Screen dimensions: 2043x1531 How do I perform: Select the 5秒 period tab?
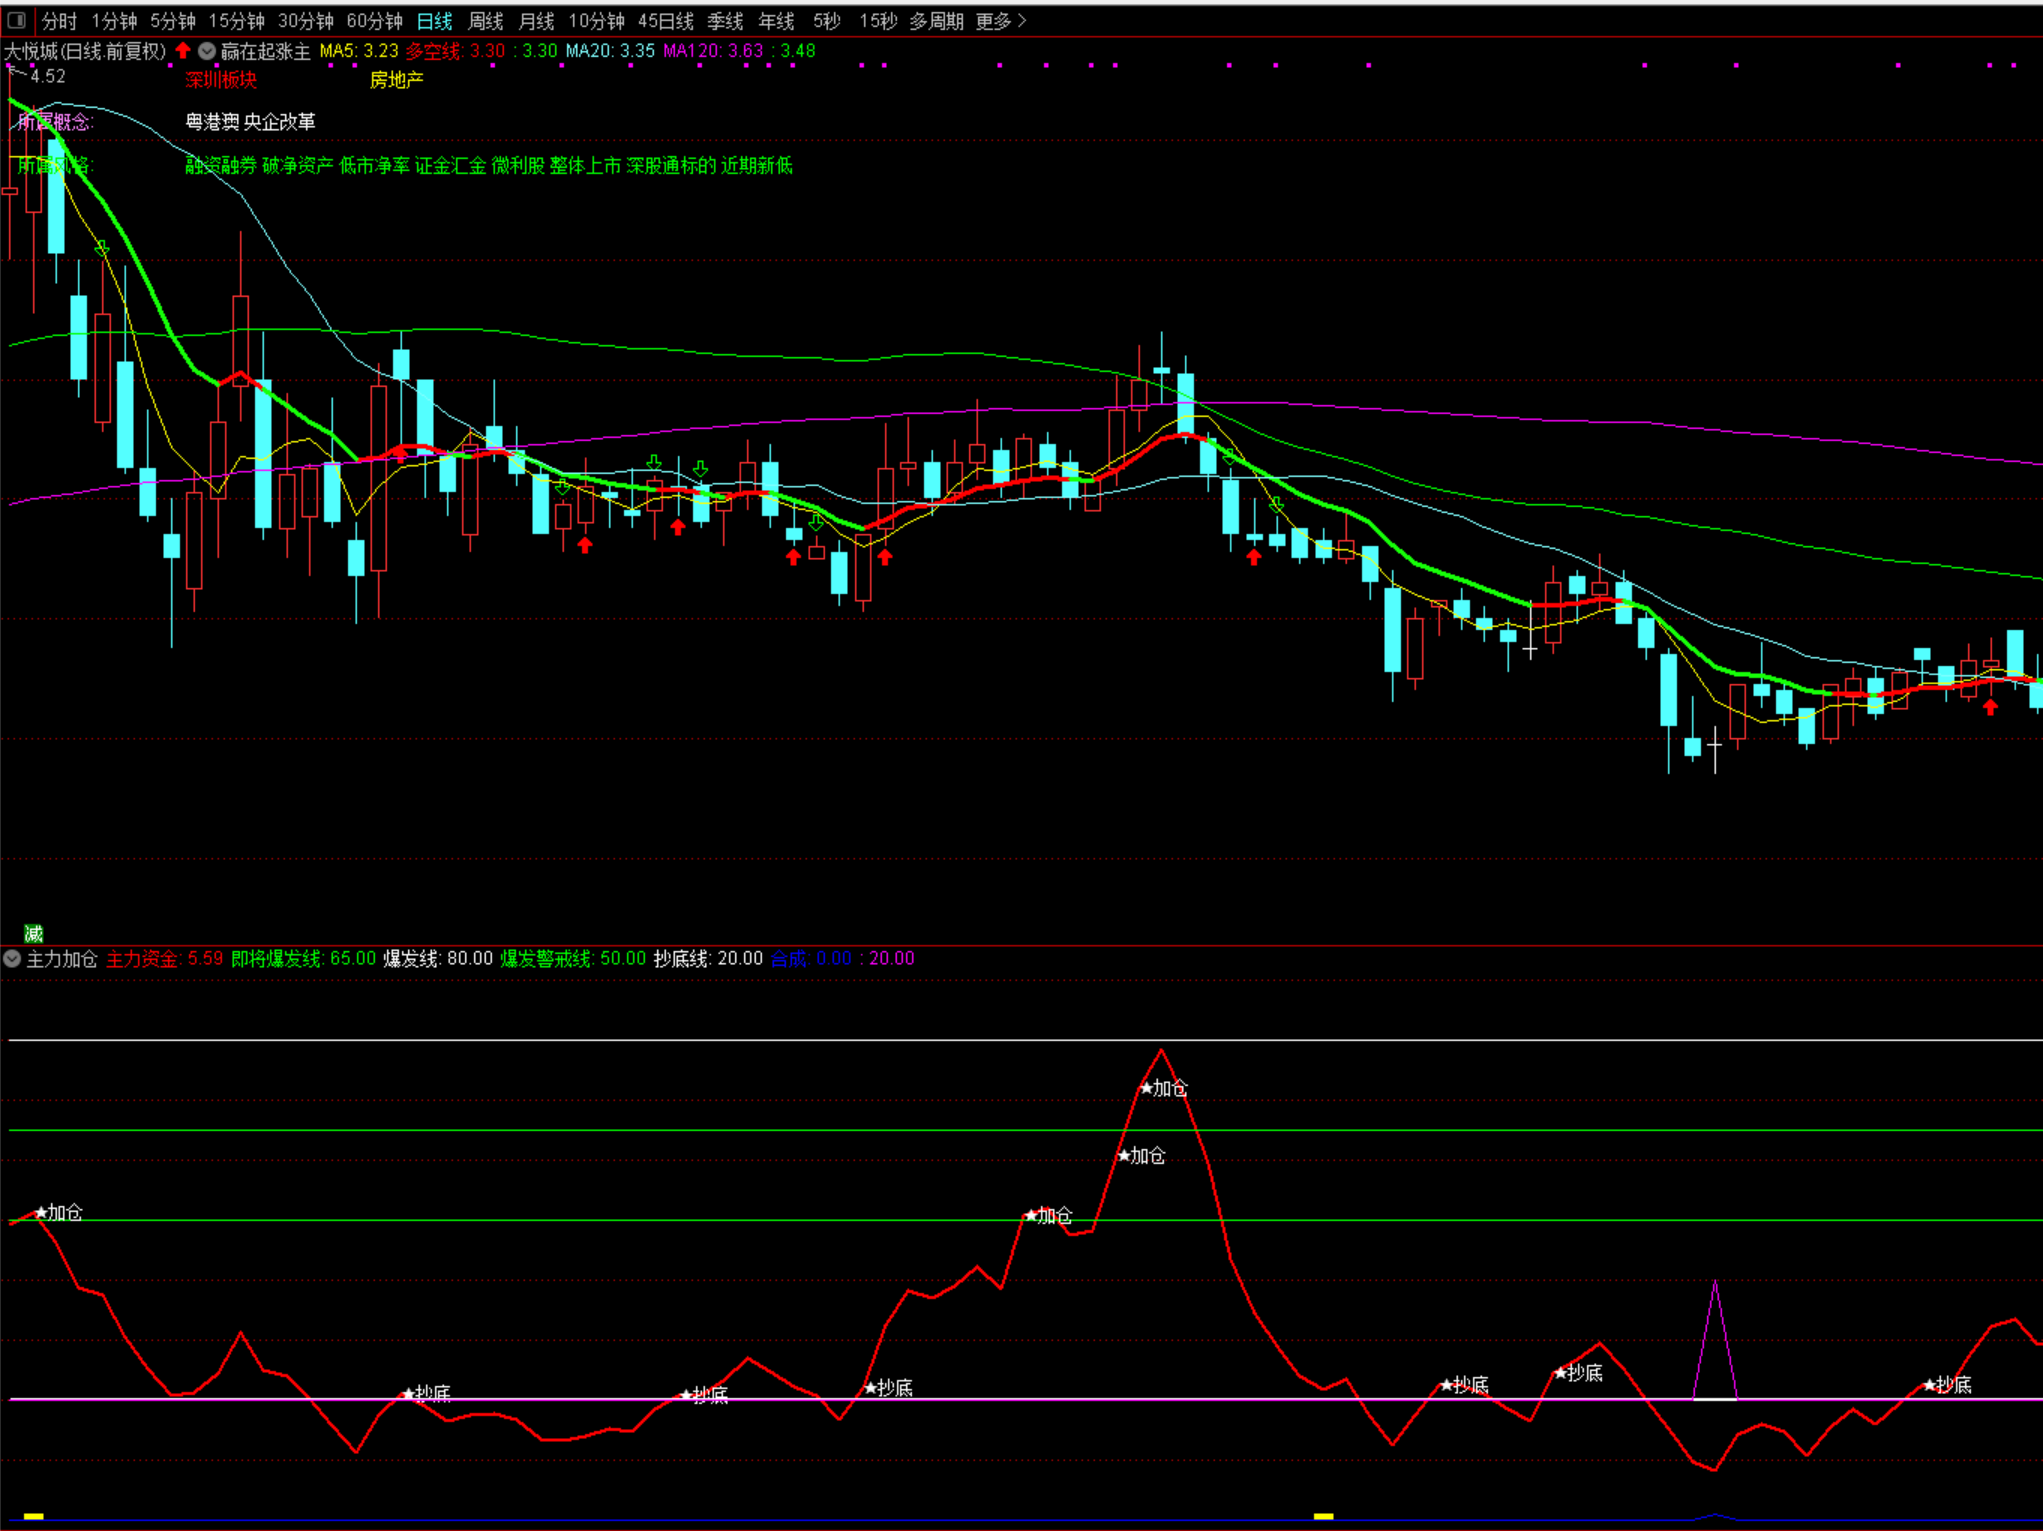point(826,21)
